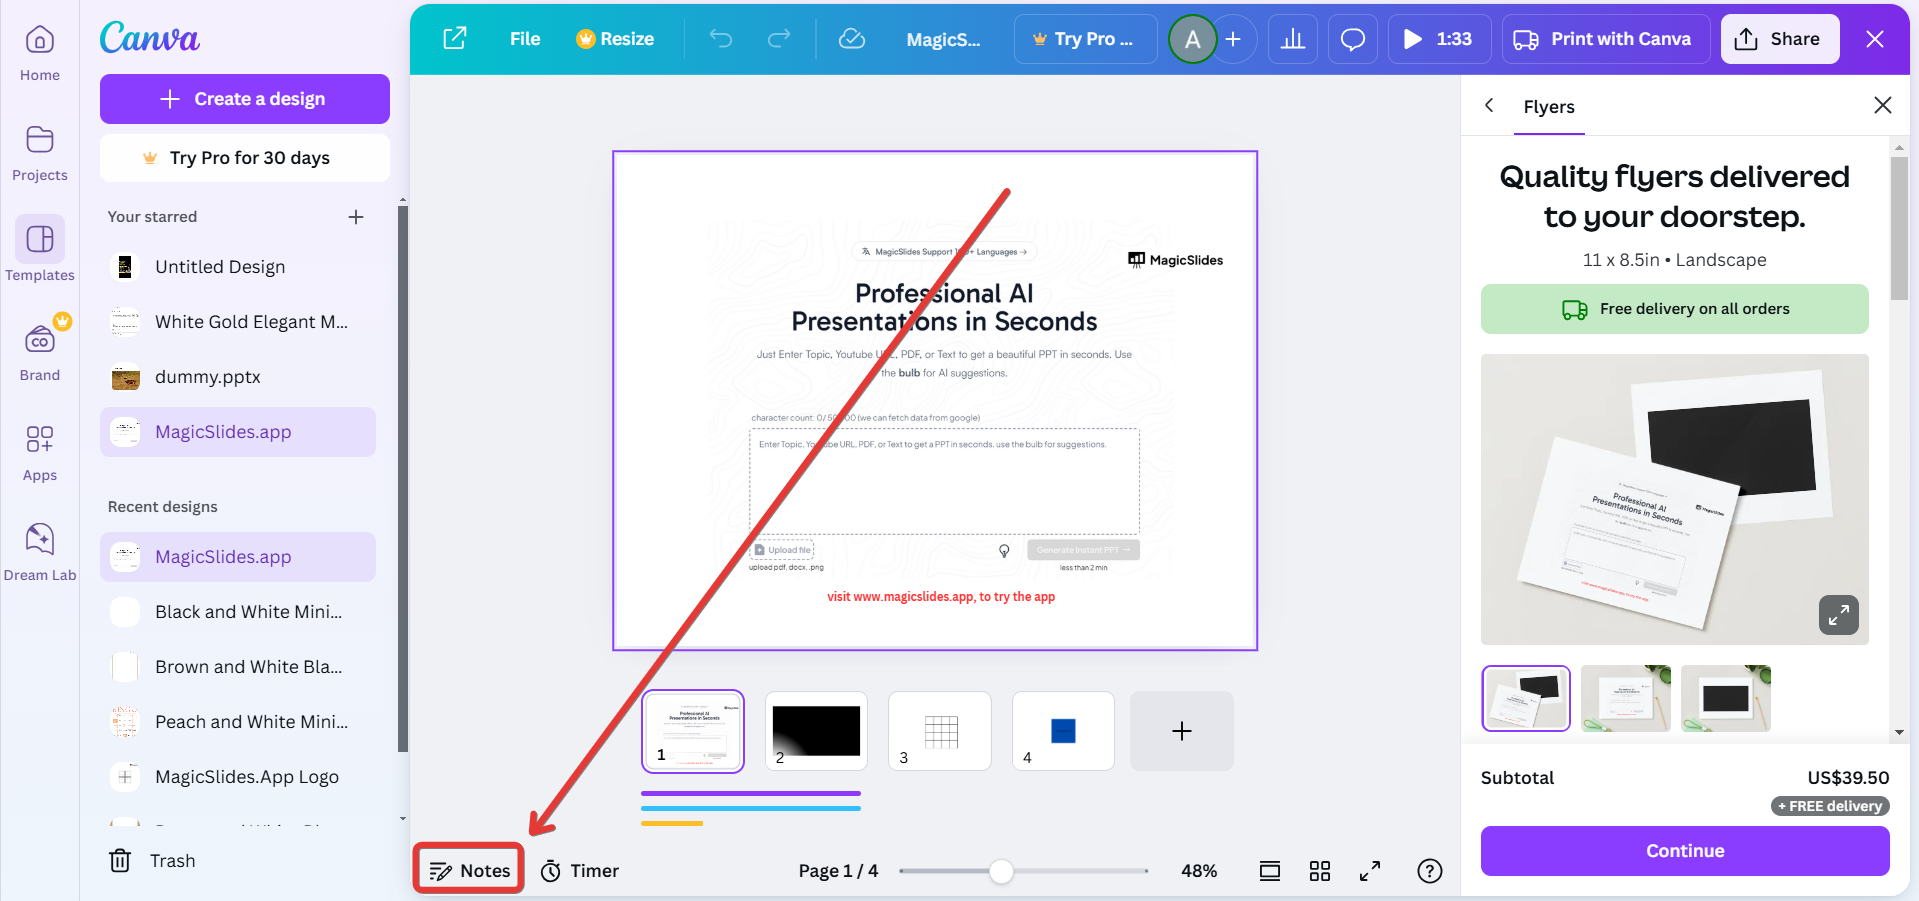Image resolution: width=1919 pixels, height=901 pixels.
Task: Open starred White Gold Elegant design
Action: [x=238, y=322]
